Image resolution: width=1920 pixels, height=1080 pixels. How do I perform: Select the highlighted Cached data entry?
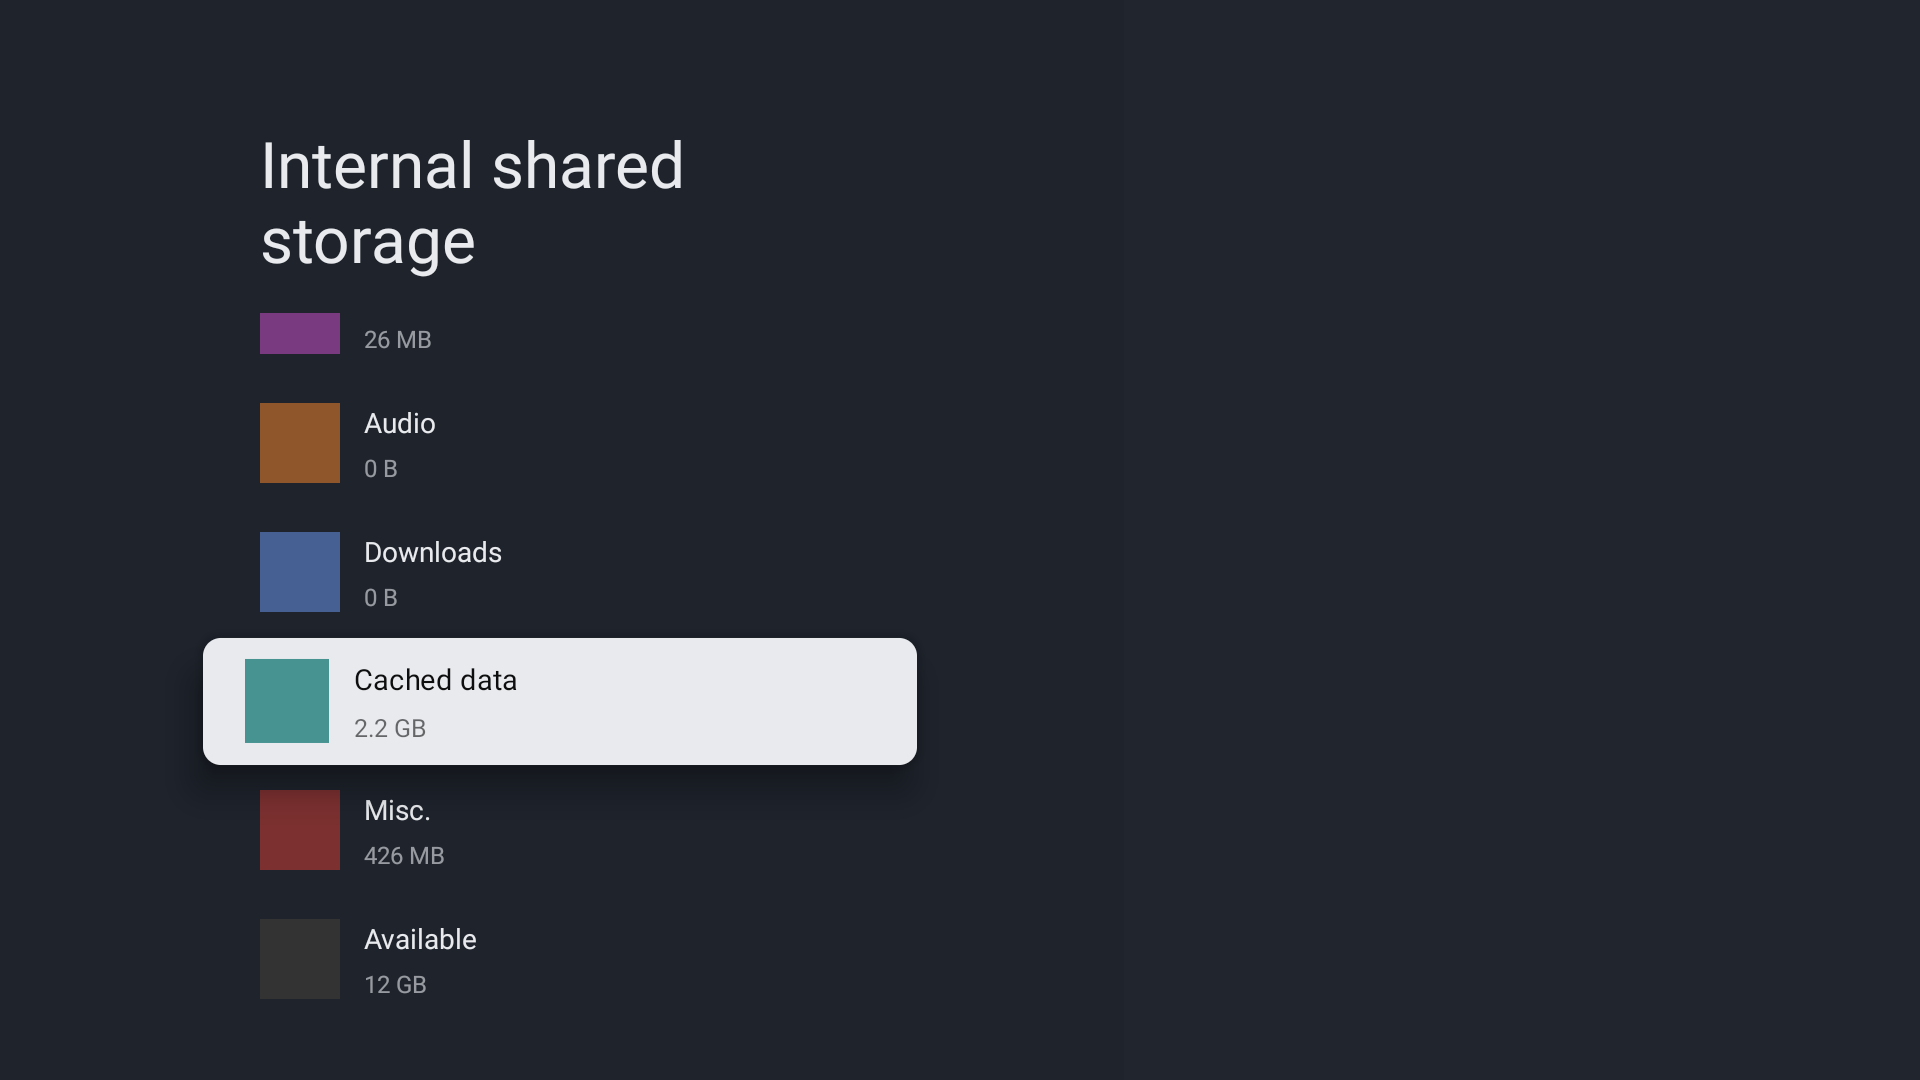pyautogui.click(x=559, y=700)
